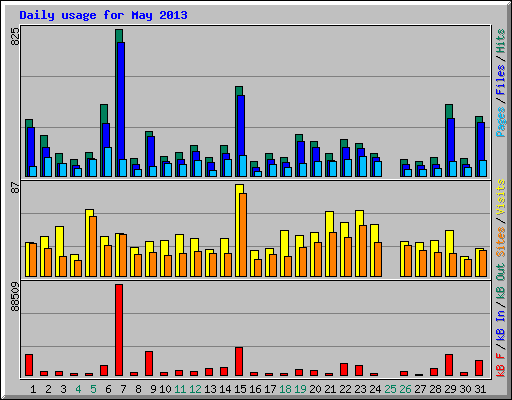The image size is (512, 400).
Task: Click green weekend day label 5
Action: pos(93,389)
